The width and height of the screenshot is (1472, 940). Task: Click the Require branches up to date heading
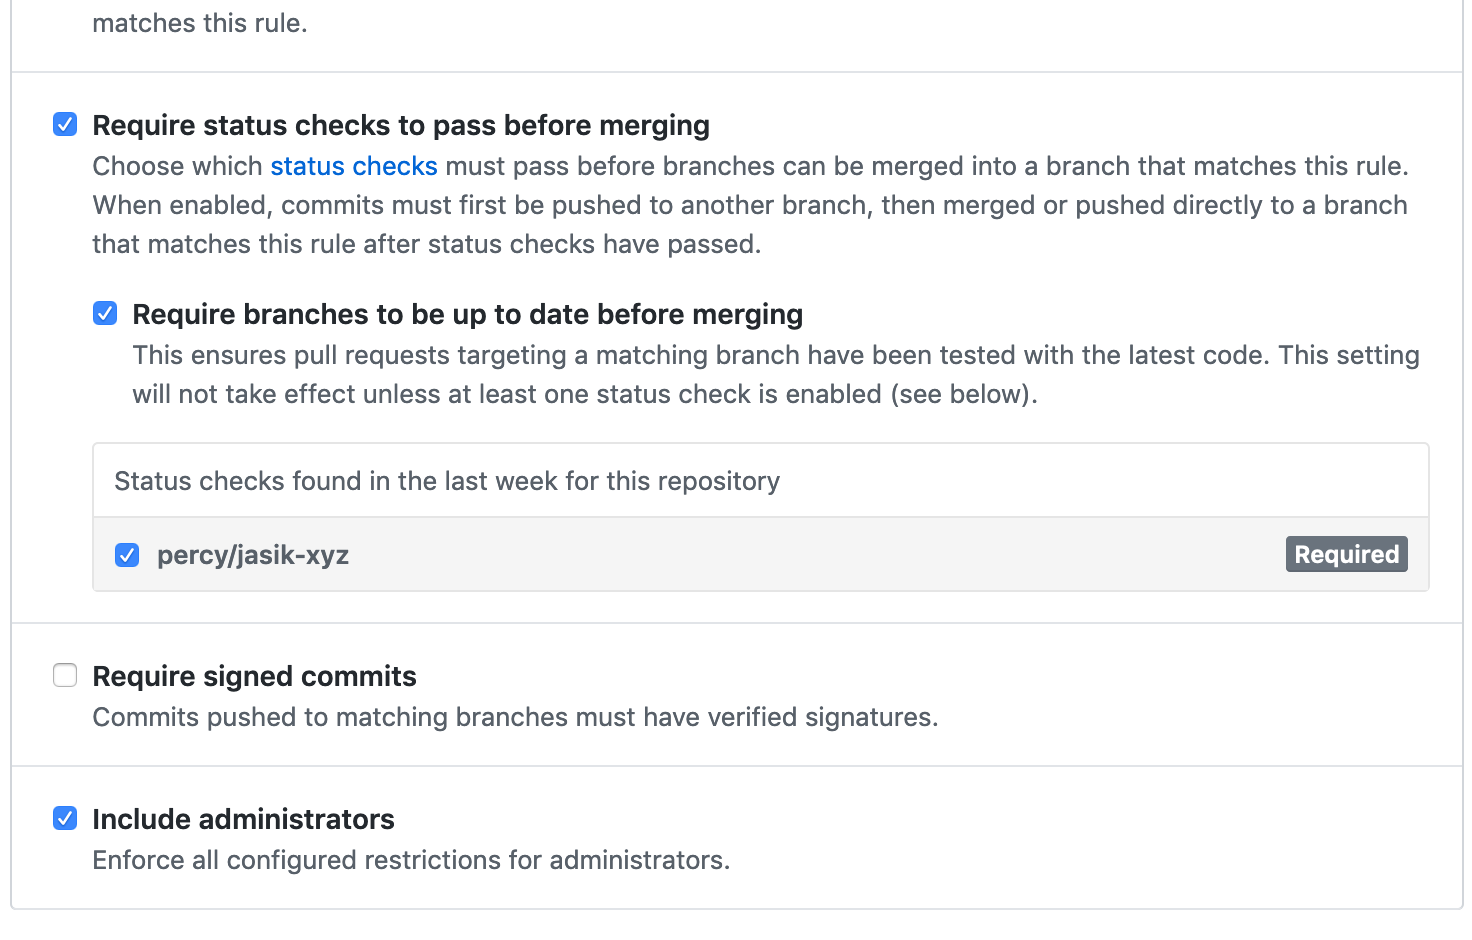pos(467,315)
